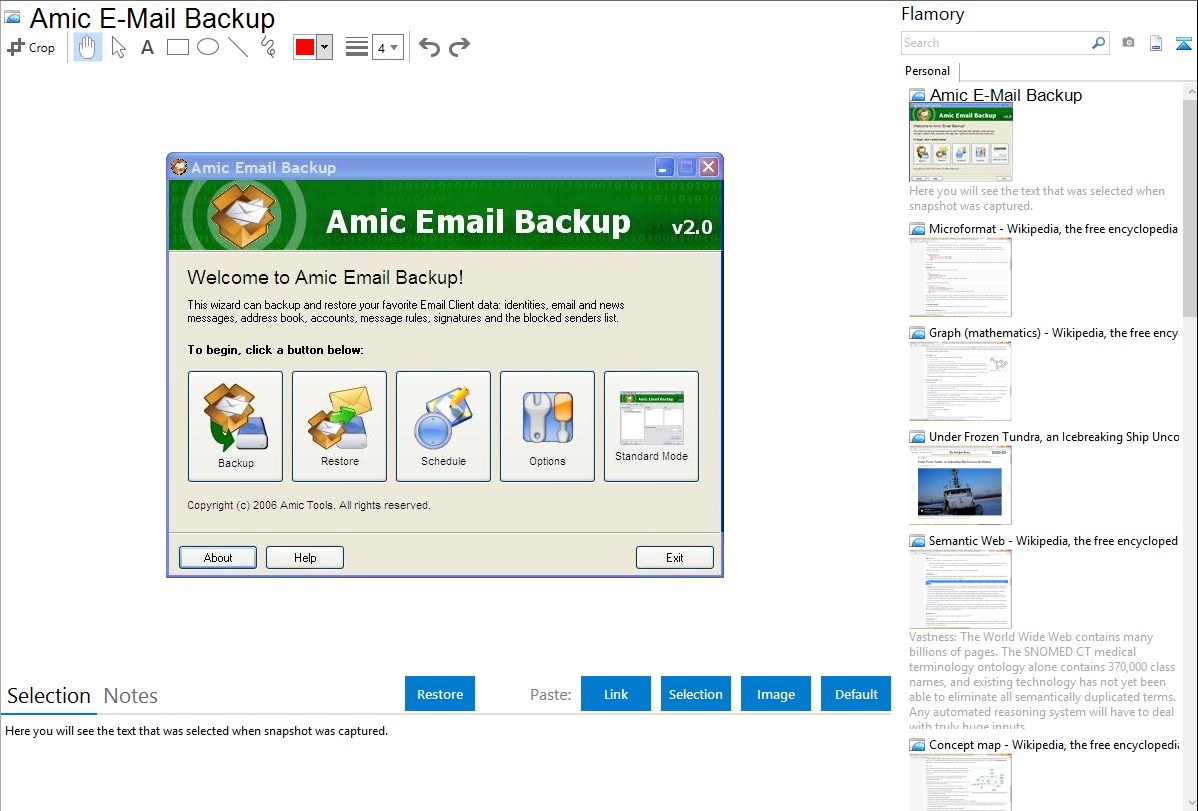Click the blue Restore button

(x=440, y=693)
